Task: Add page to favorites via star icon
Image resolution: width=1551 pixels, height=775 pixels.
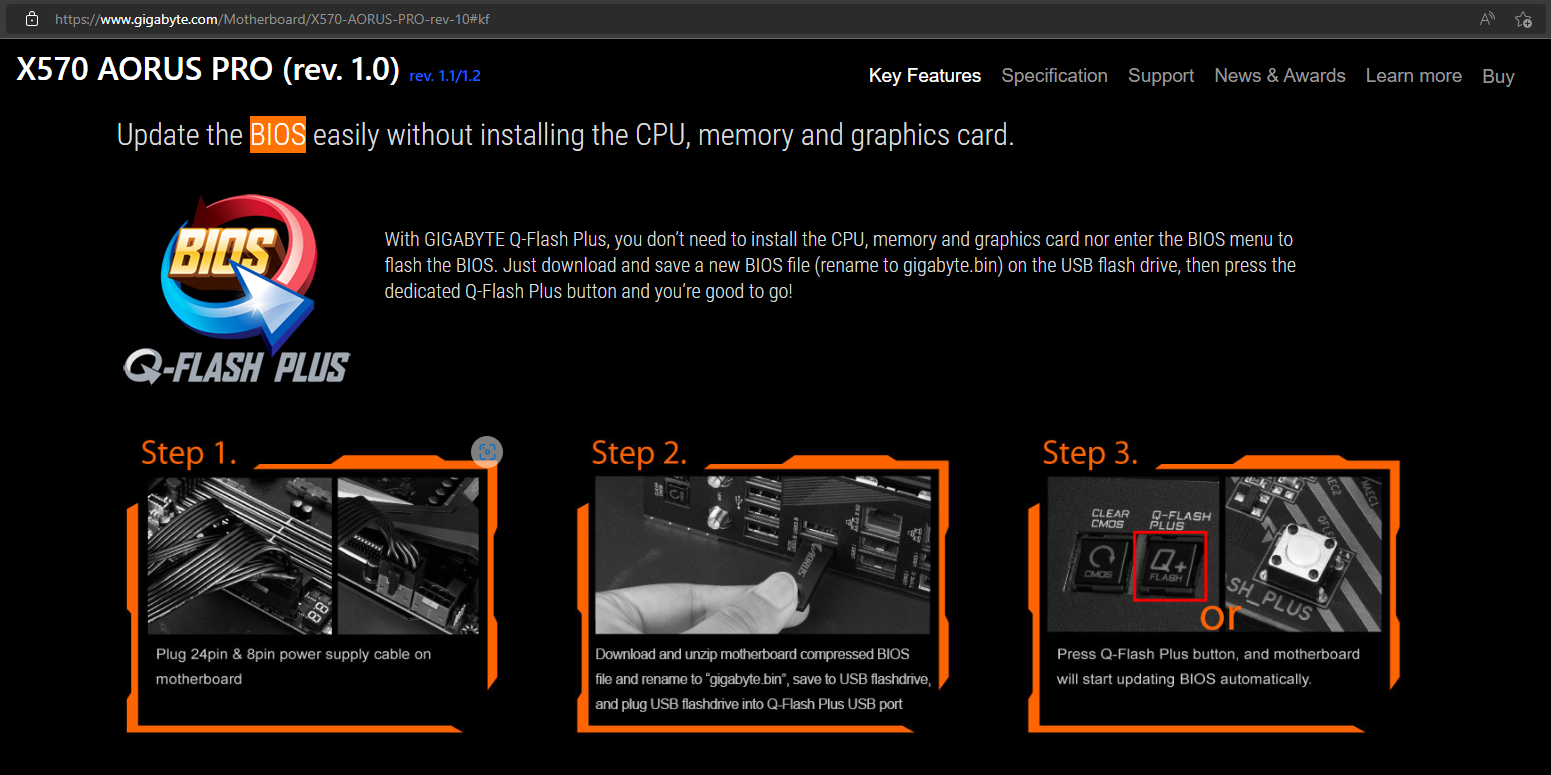Action: (1523, 19)
